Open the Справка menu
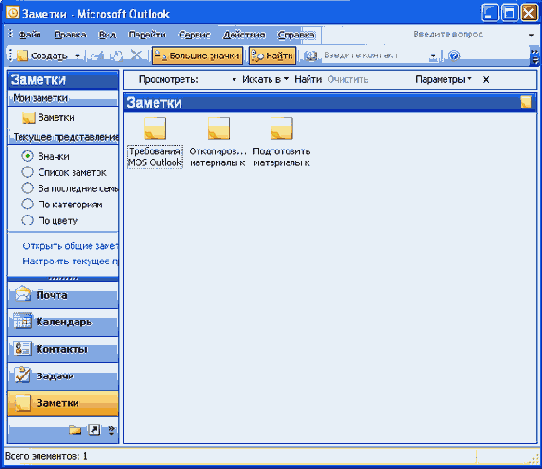The image size is (542, 469). point(296,34)
